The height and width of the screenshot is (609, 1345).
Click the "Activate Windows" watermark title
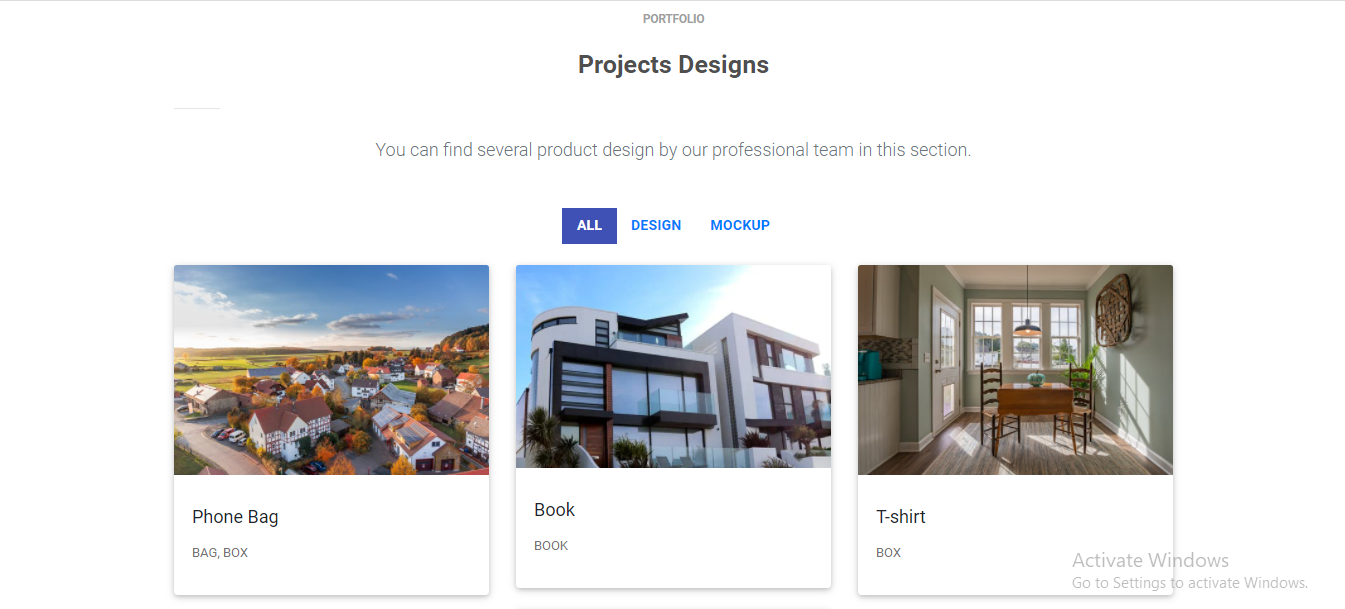click(x=1150, y=560)
